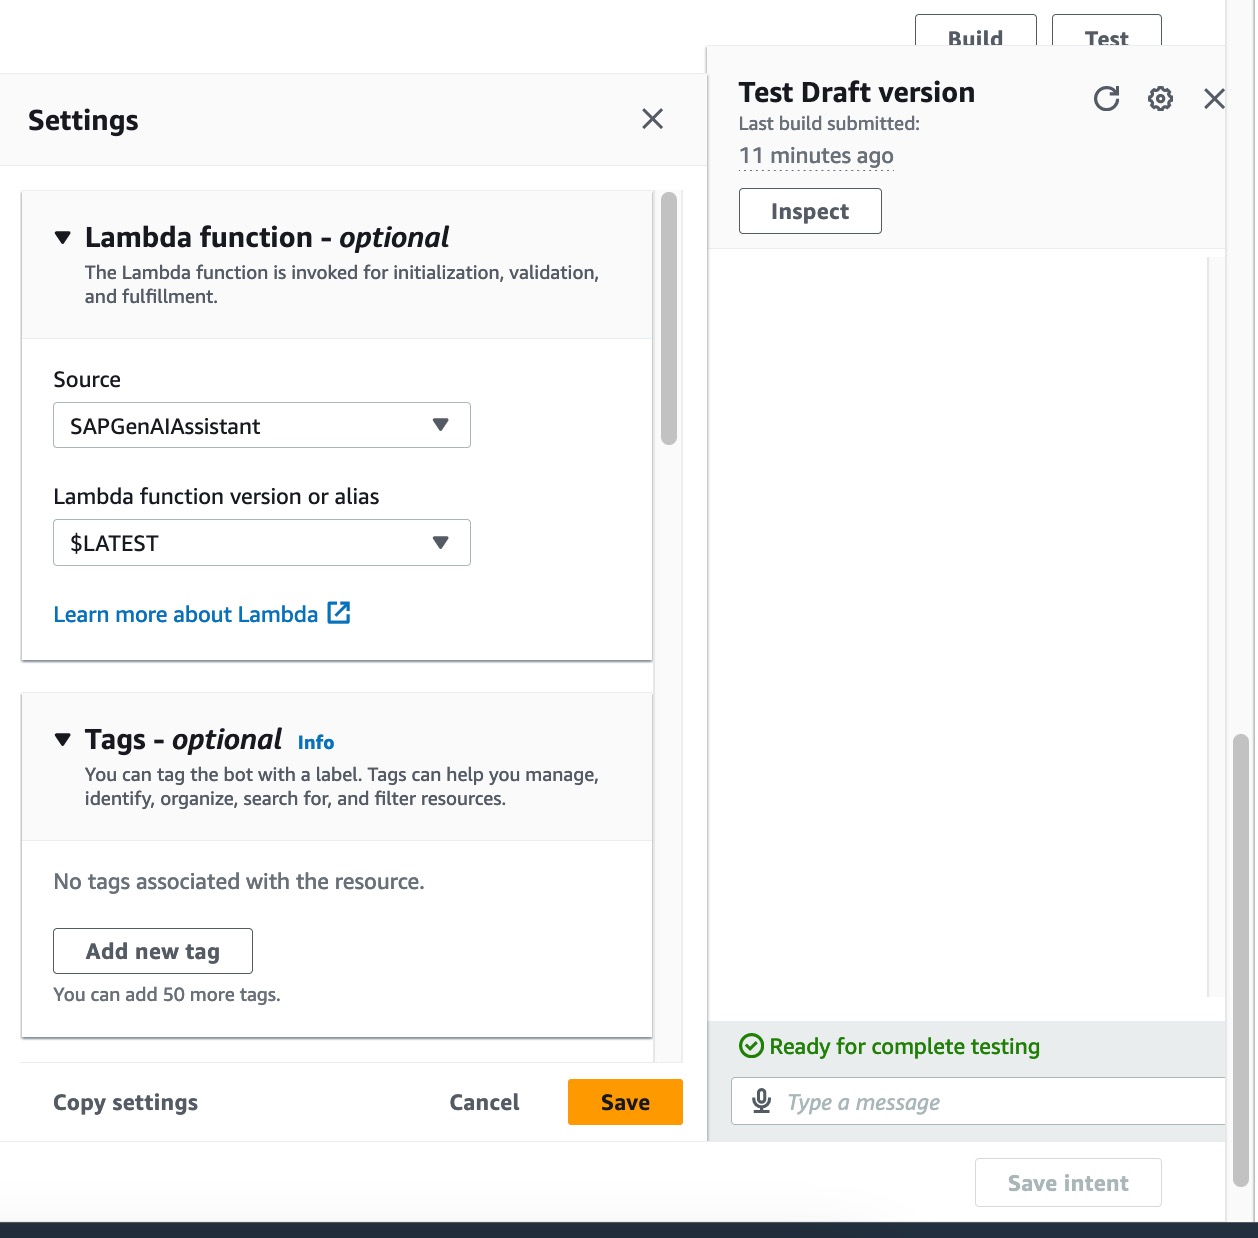This screenshot has height=1238, width=1258.
Task: Open the Inspect button in test panel
Action: 809,211
